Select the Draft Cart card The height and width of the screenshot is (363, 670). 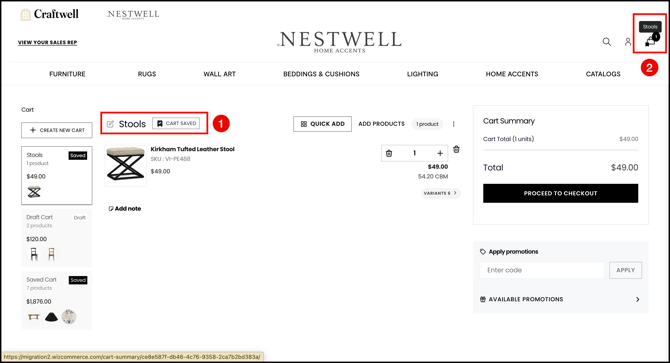pos(57,237)
